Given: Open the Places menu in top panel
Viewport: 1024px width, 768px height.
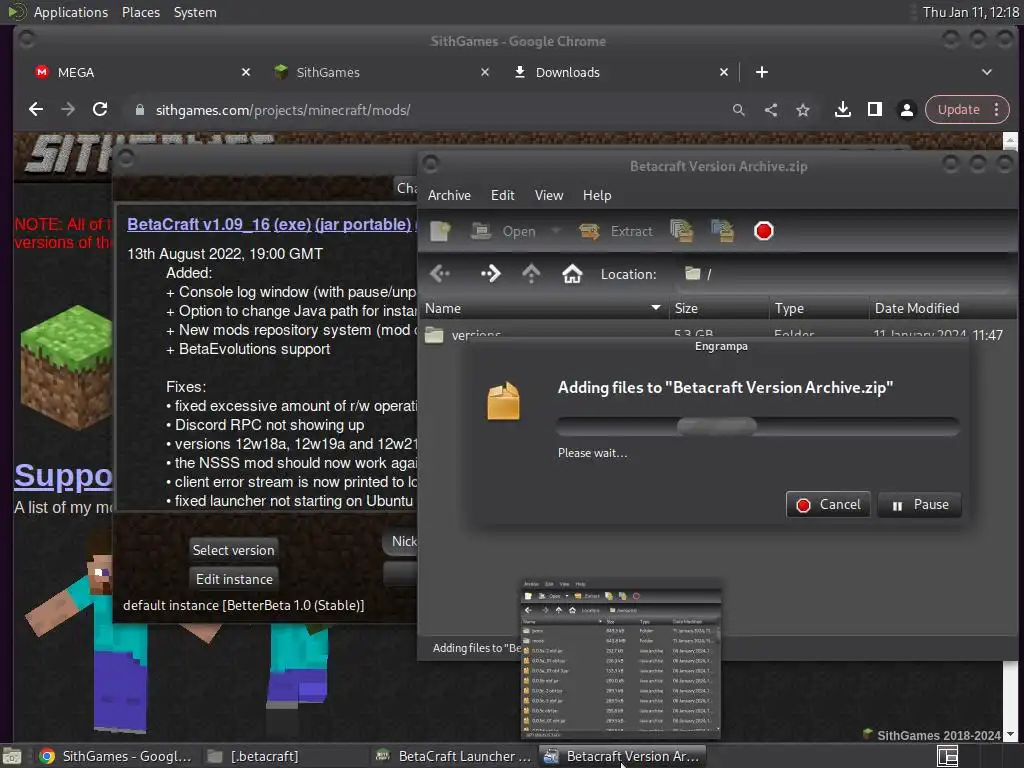Looking at the screenshot, I should pos(140,12).
